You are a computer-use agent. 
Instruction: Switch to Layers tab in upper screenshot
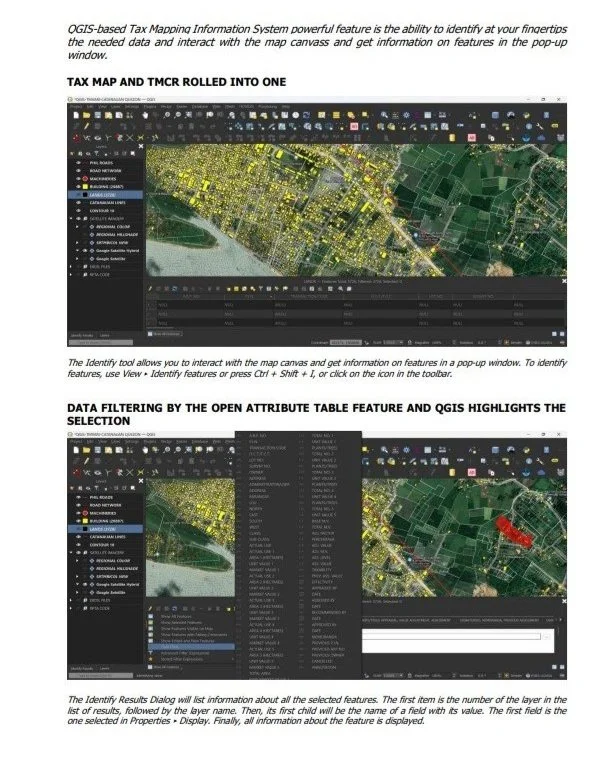[x=104, y=335]
